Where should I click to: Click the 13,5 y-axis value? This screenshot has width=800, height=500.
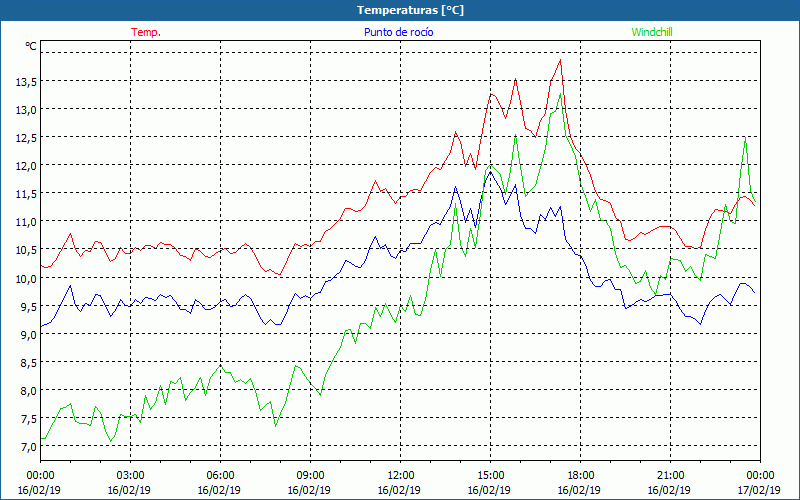[26, 82]
